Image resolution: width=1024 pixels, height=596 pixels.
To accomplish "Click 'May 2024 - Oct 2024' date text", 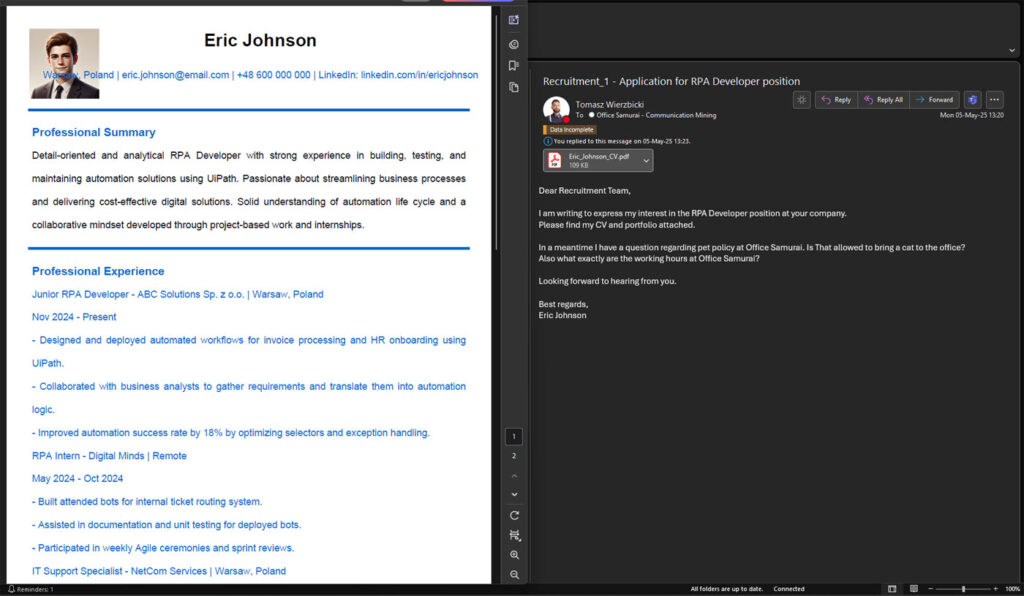I will click(x=77, y=478).
